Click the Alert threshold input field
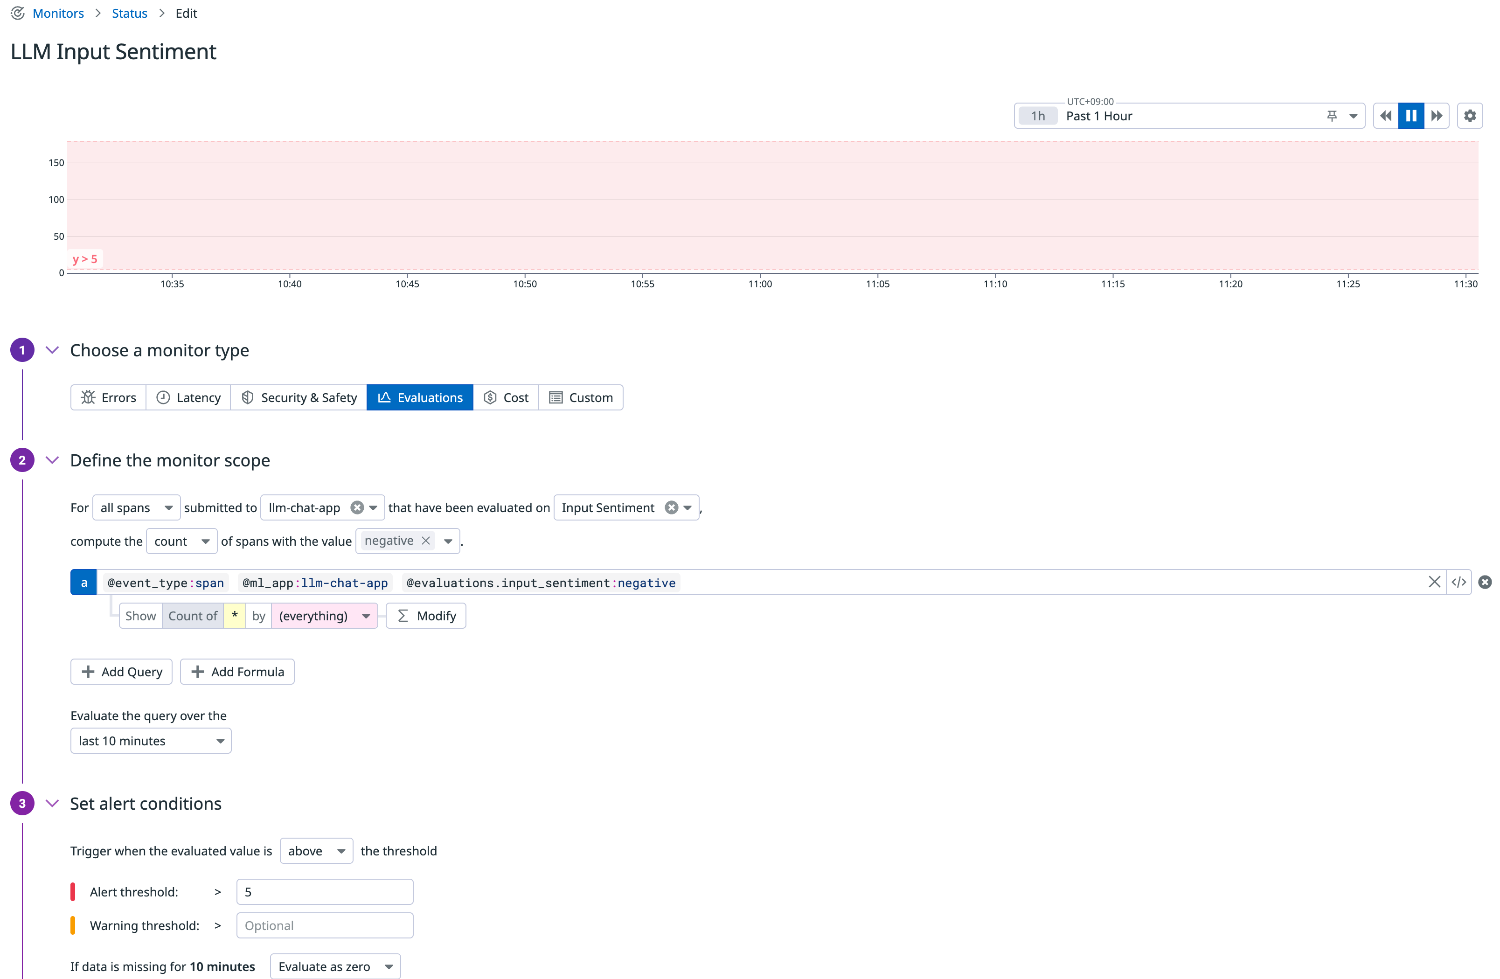 click(x=325, y=892)
